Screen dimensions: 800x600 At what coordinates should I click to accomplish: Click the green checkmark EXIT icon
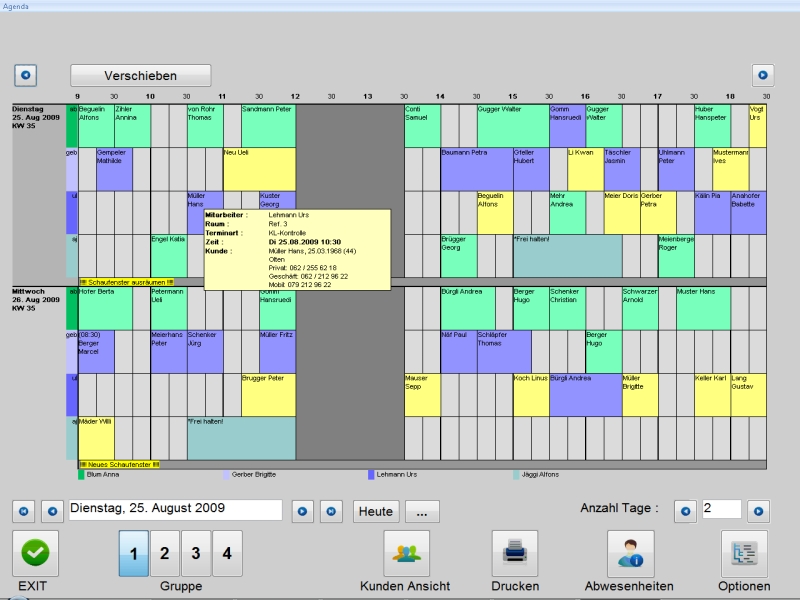click(x=35, y=554)
